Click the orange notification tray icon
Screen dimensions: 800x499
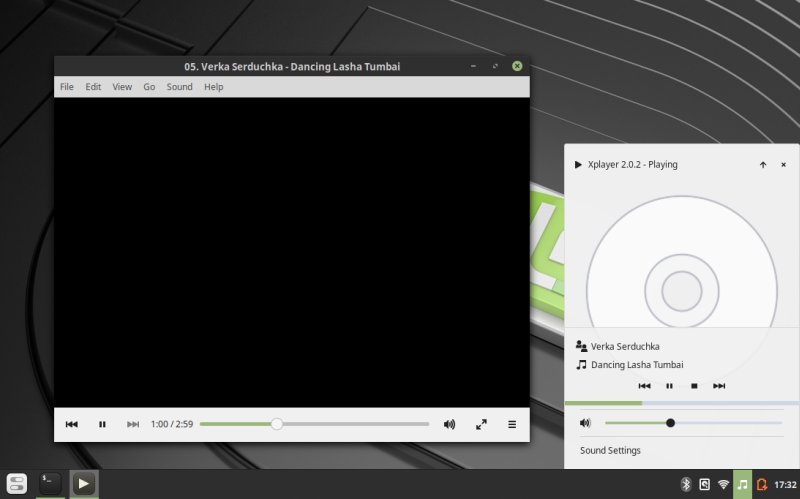[x=762, y=484]
